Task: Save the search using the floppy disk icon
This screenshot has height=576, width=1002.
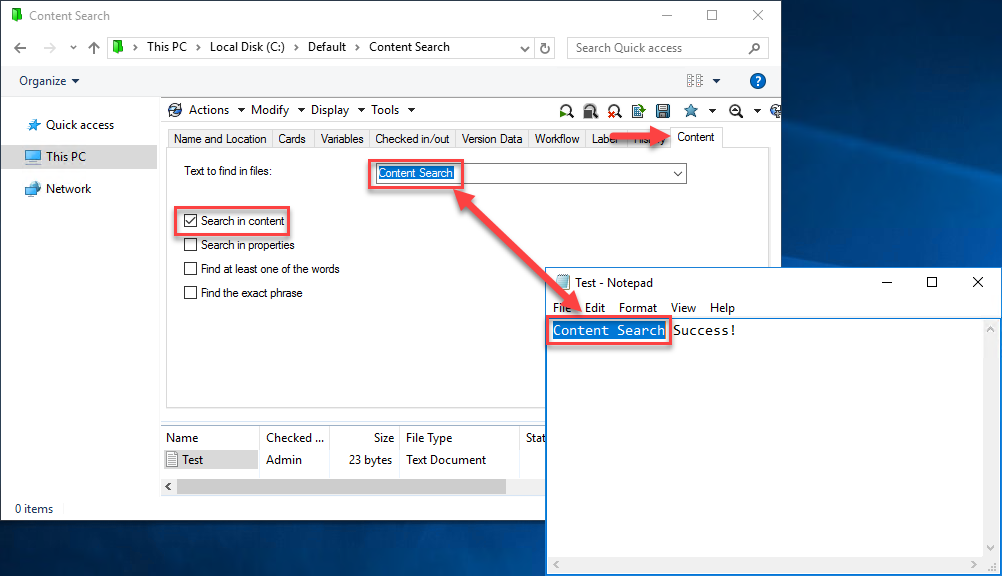Action: click(x=663, y=111)
